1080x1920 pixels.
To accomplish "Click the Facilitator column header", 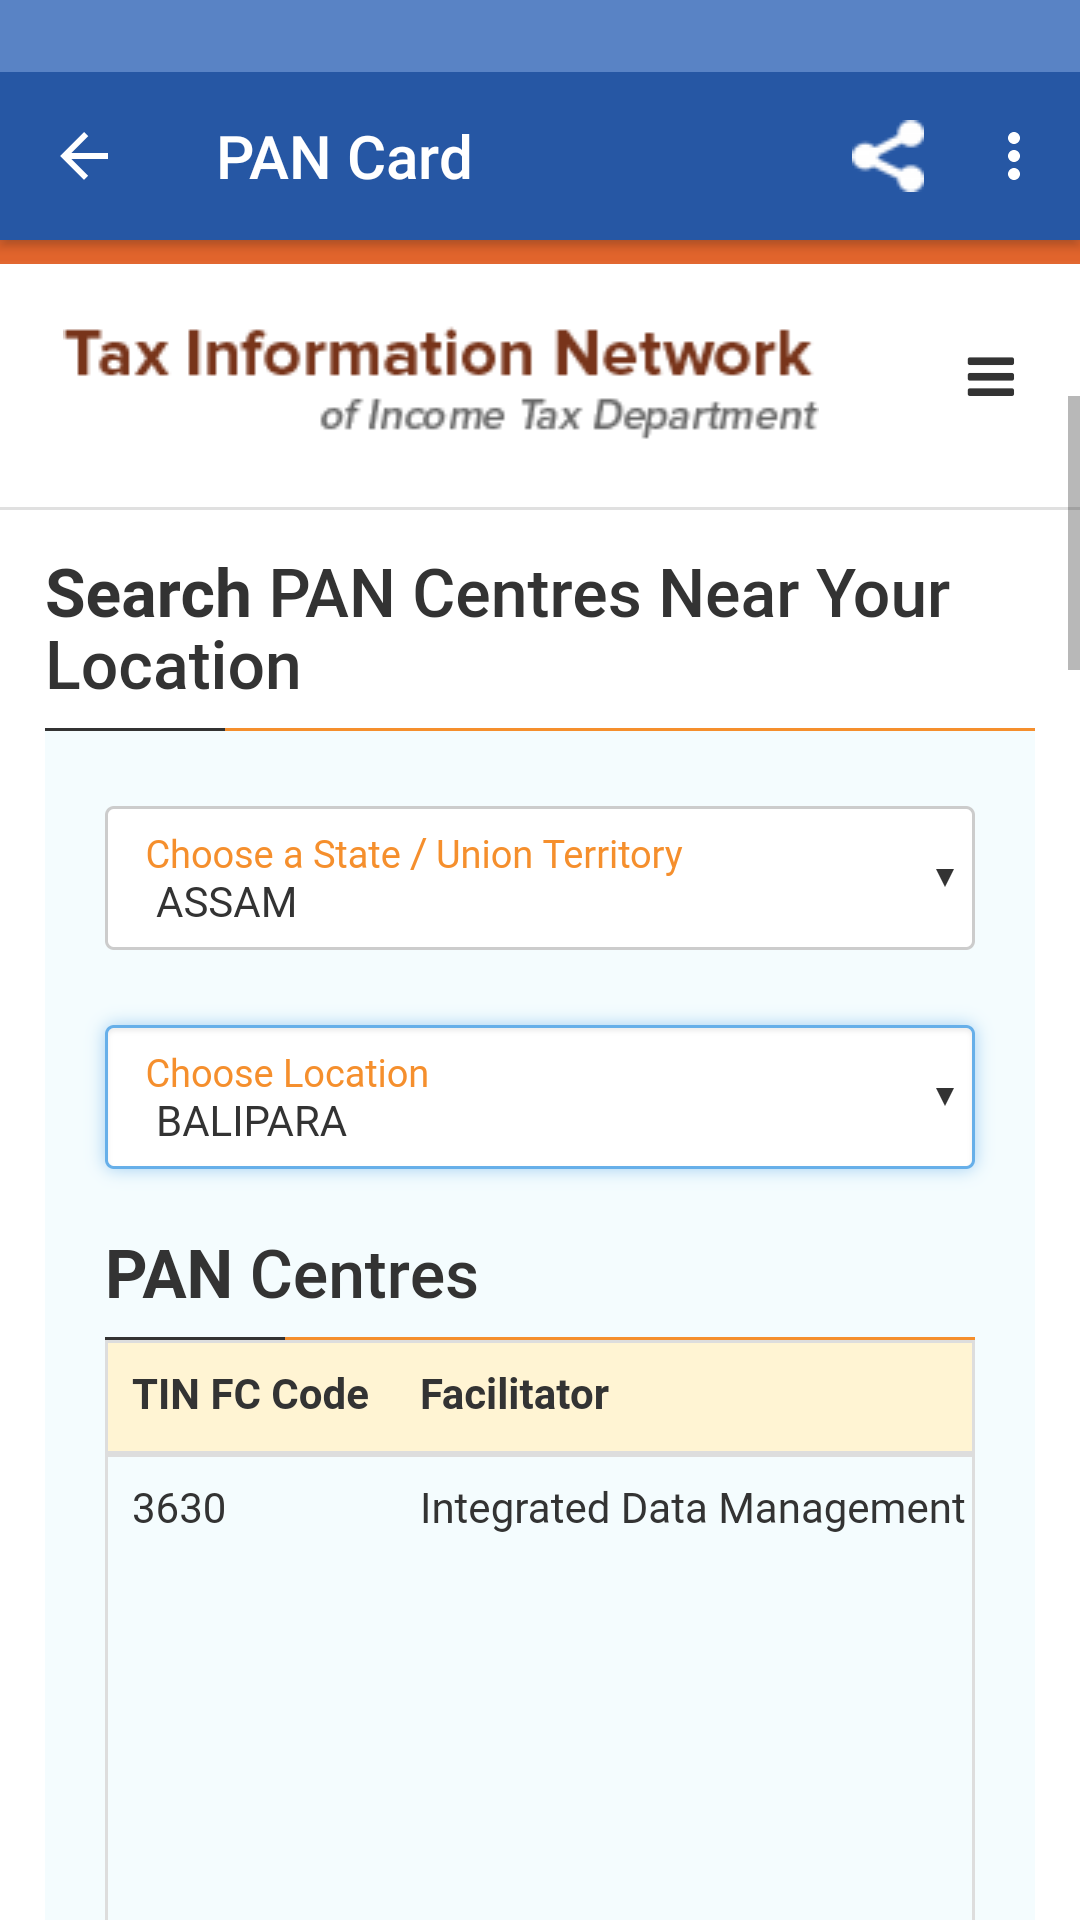I will point(514,1395).
